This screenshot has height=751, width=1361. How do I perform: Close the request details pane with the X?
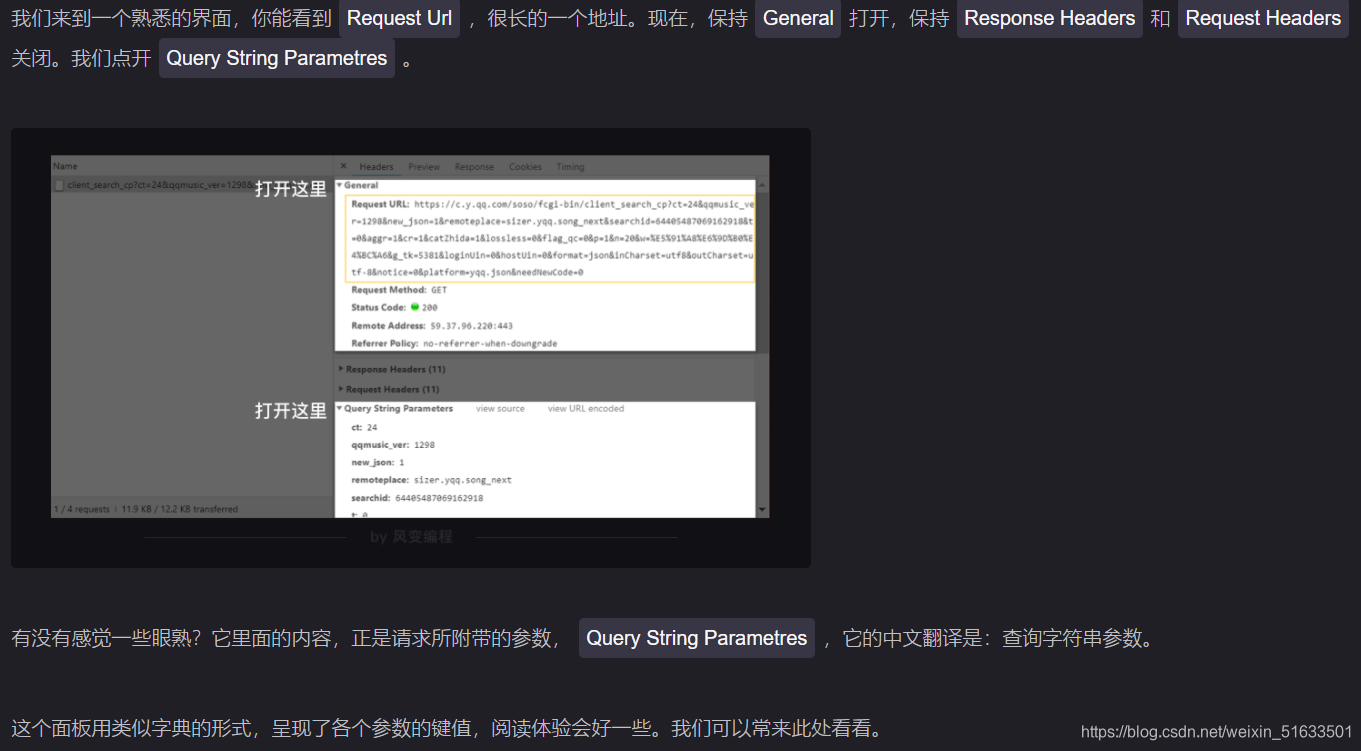click(343, 167)
